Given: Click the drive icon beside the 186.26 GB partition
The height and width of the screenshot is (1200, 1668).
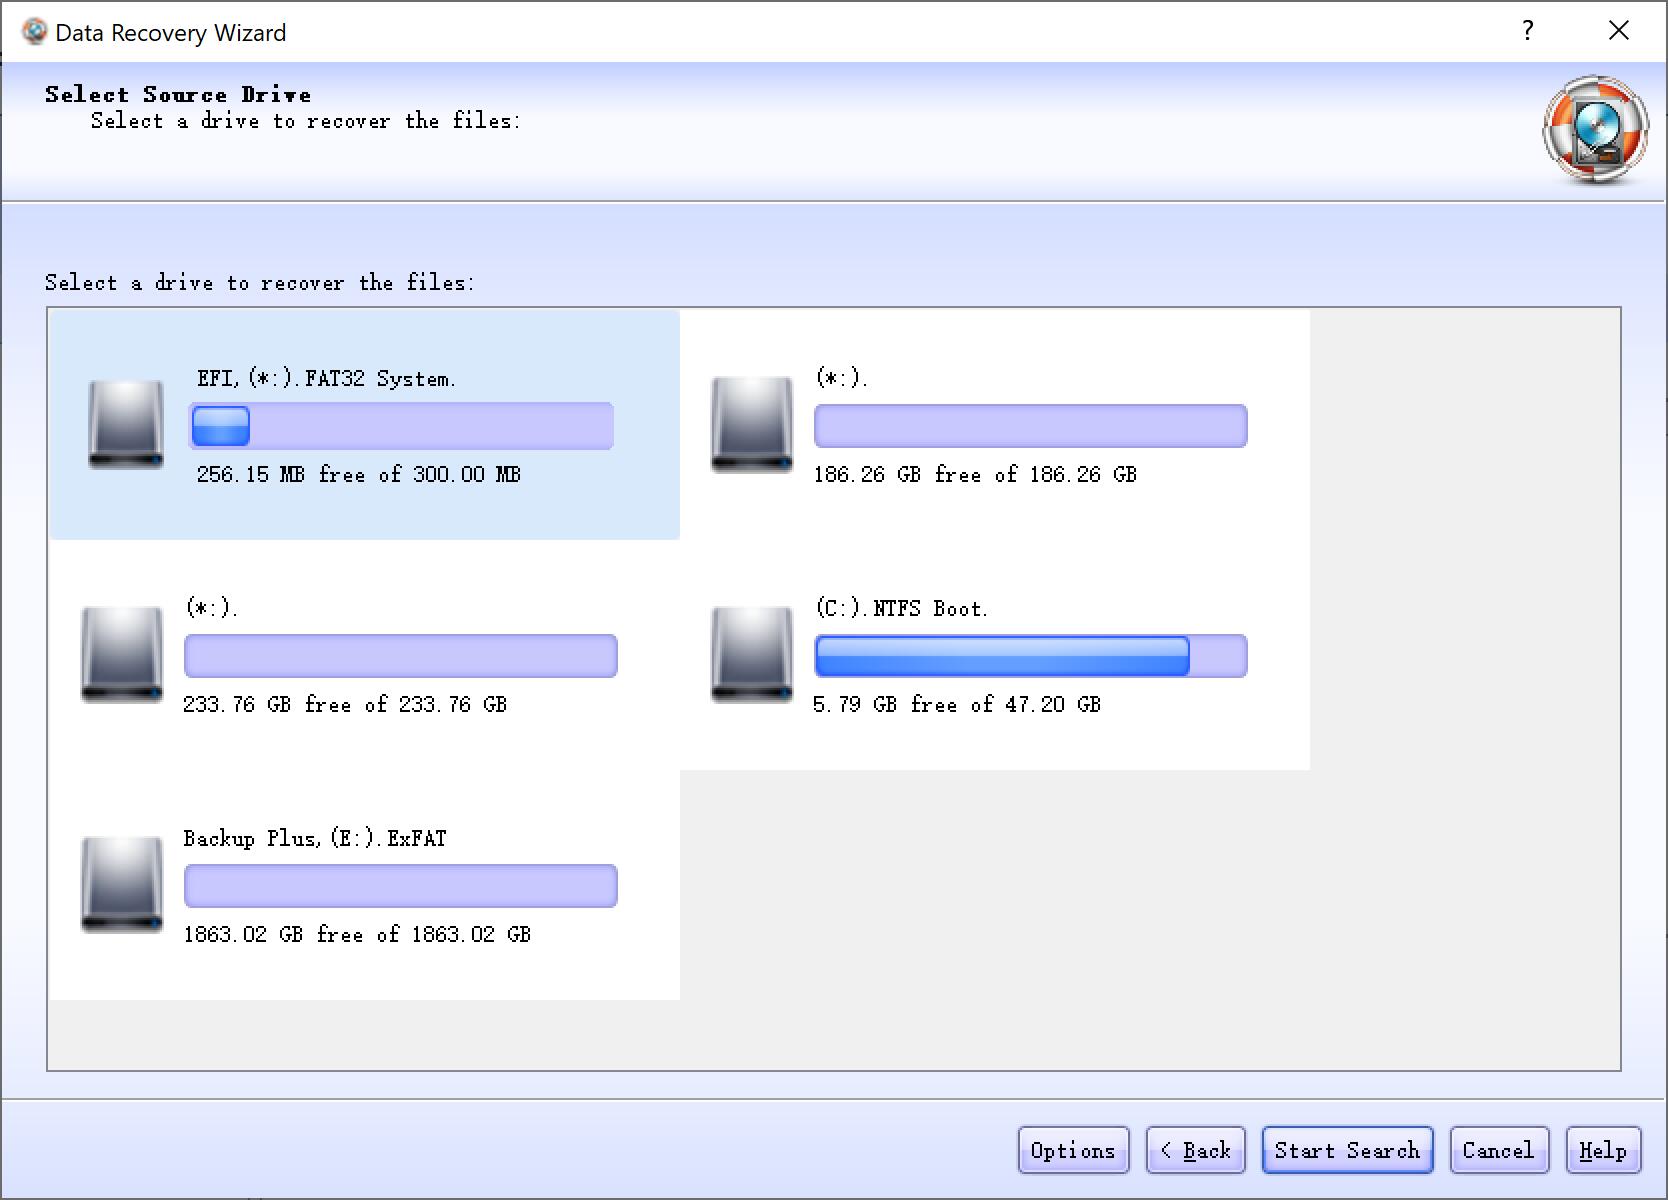Looking at the screenshot, I should coord(751,425).
